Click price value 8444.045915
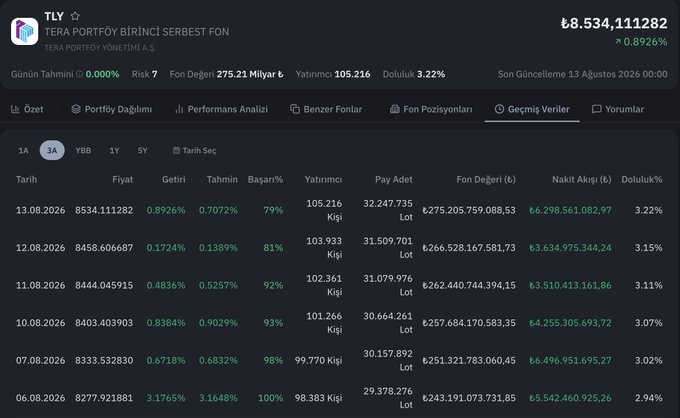Viewport: 680px width, 418px height. (104, 285)
